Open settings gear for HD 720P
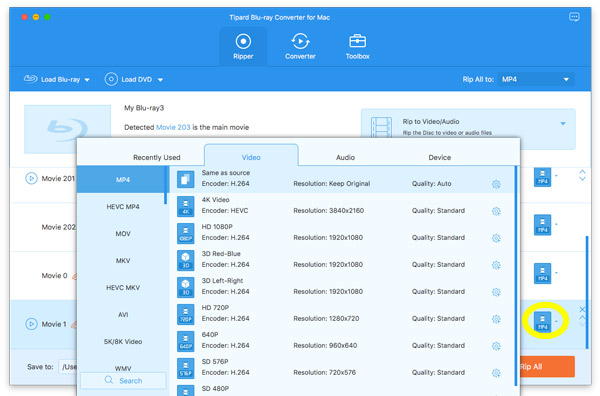 click(x=496, y=319)
